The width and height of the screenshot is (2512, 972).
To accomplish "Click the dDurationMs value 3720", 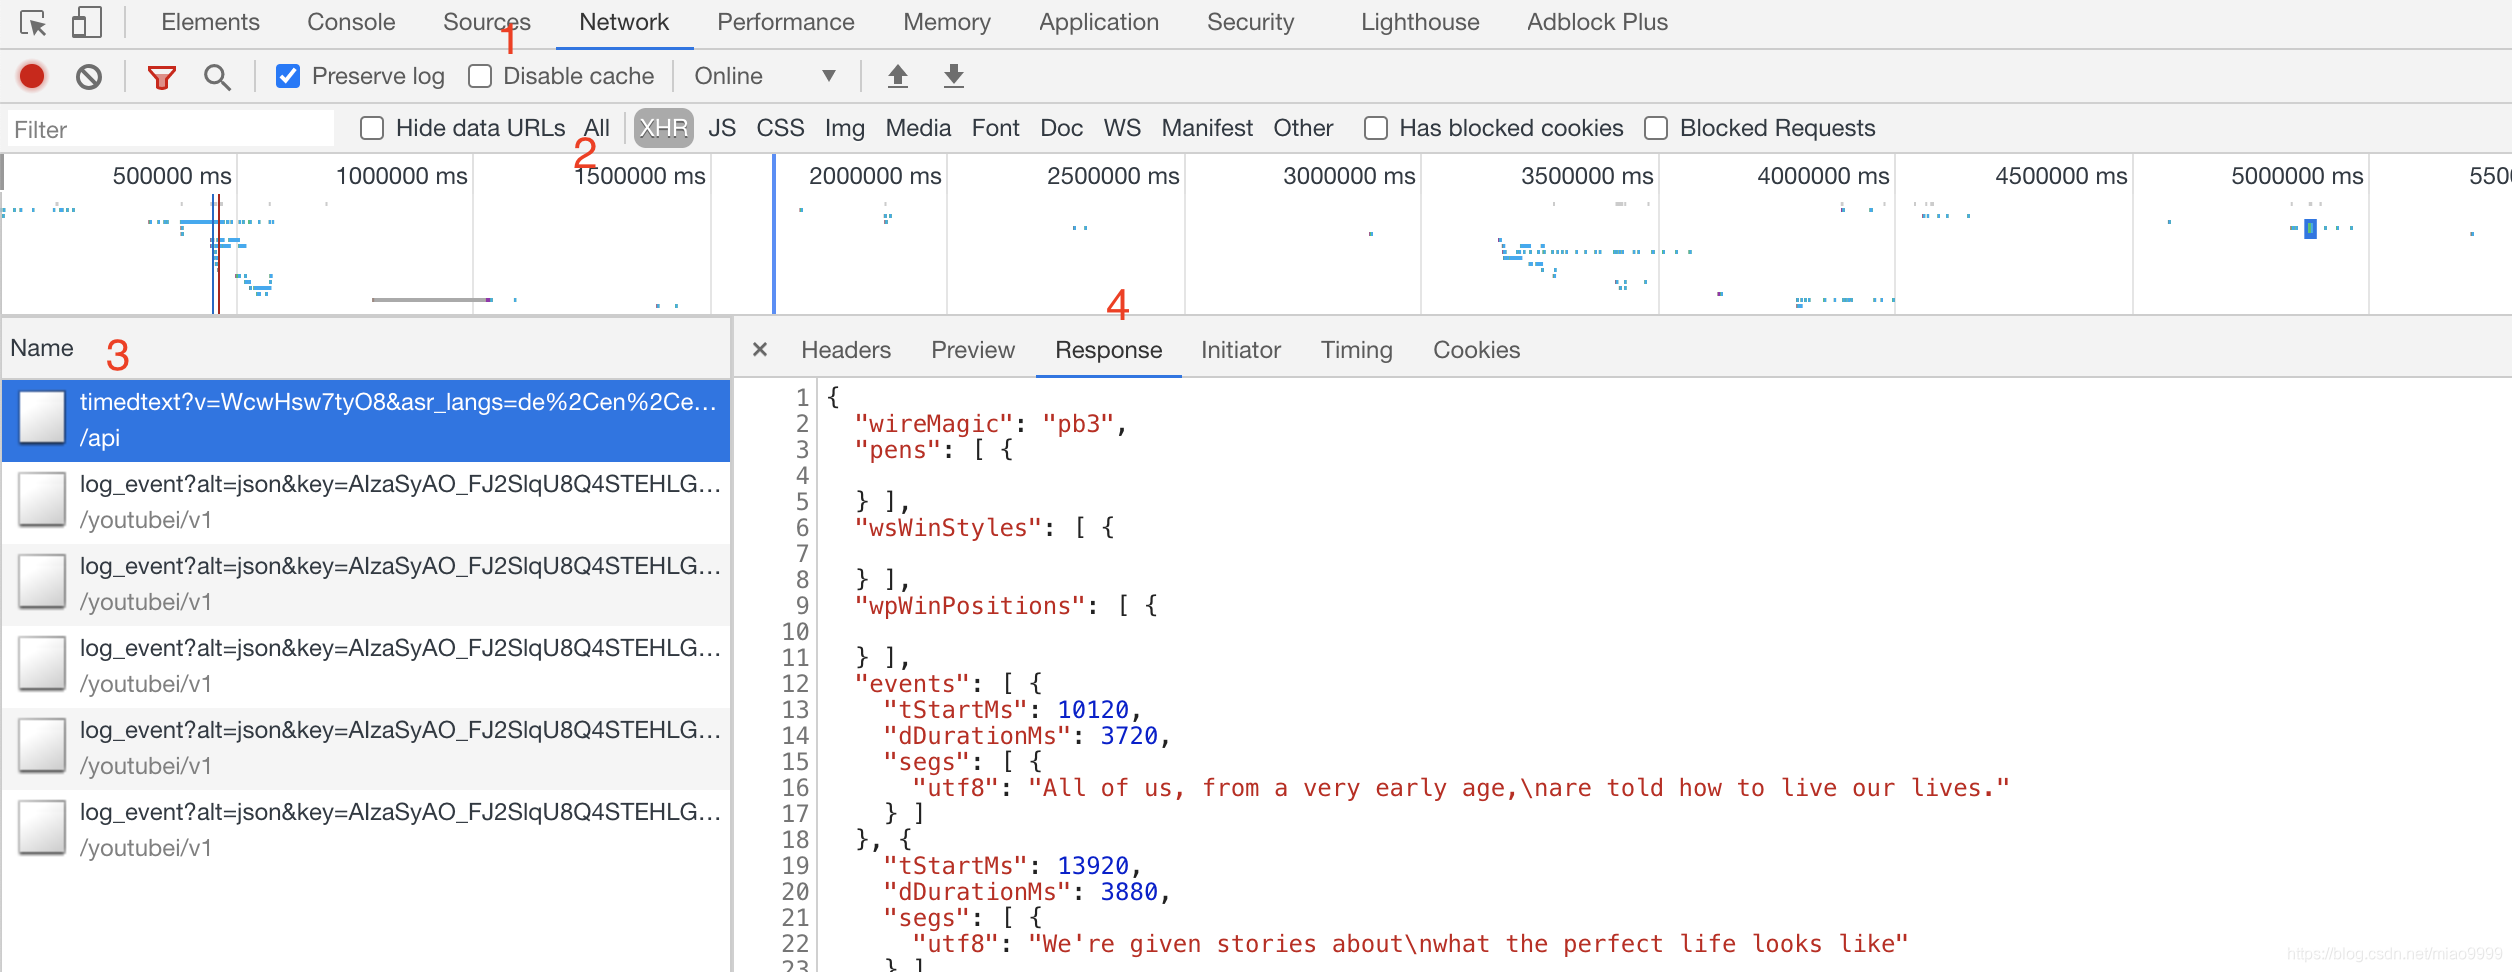I will 1129,736.
